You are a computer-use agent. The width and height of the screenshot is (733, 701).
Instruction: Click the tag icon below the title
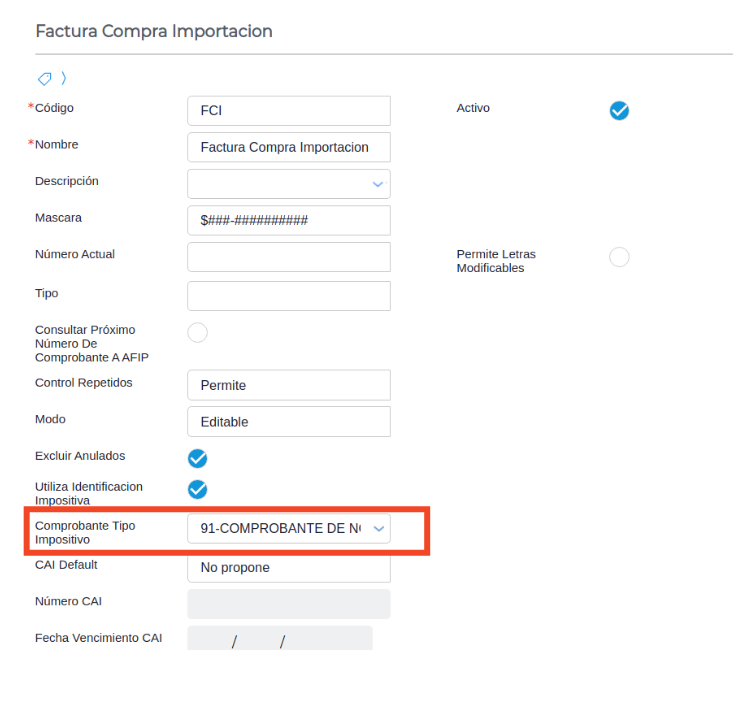pyautogui.click(x=44, y=78)
